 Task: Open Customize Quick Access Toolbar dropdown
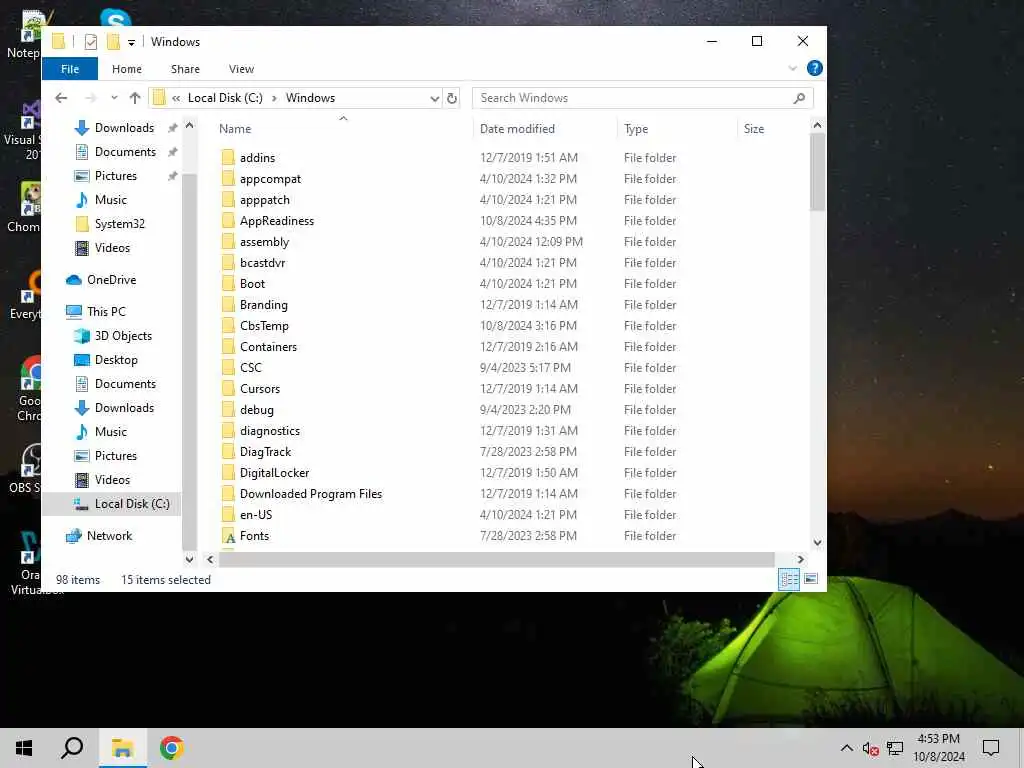click(131, 42)
